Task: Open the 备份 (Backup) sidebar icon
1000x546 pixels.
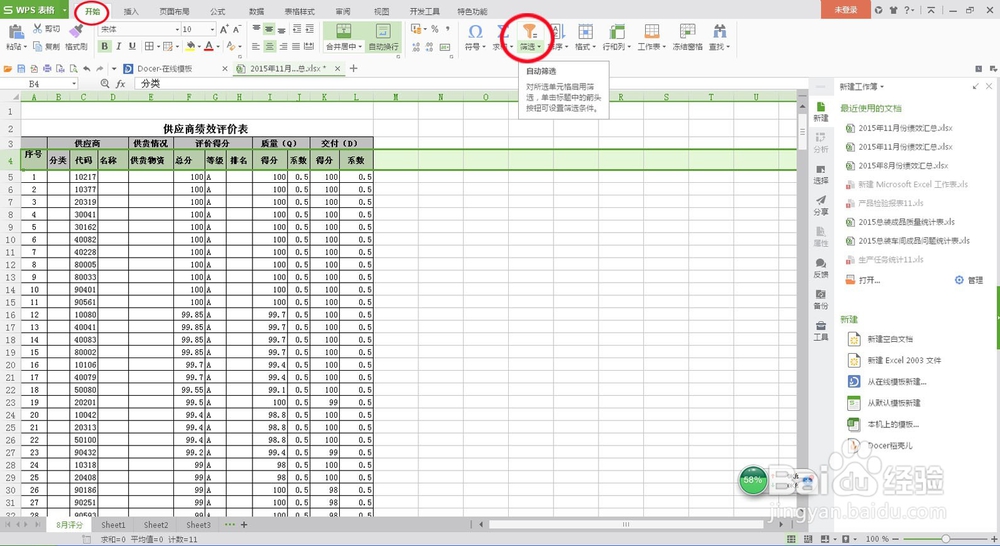Action: point(821,299)
